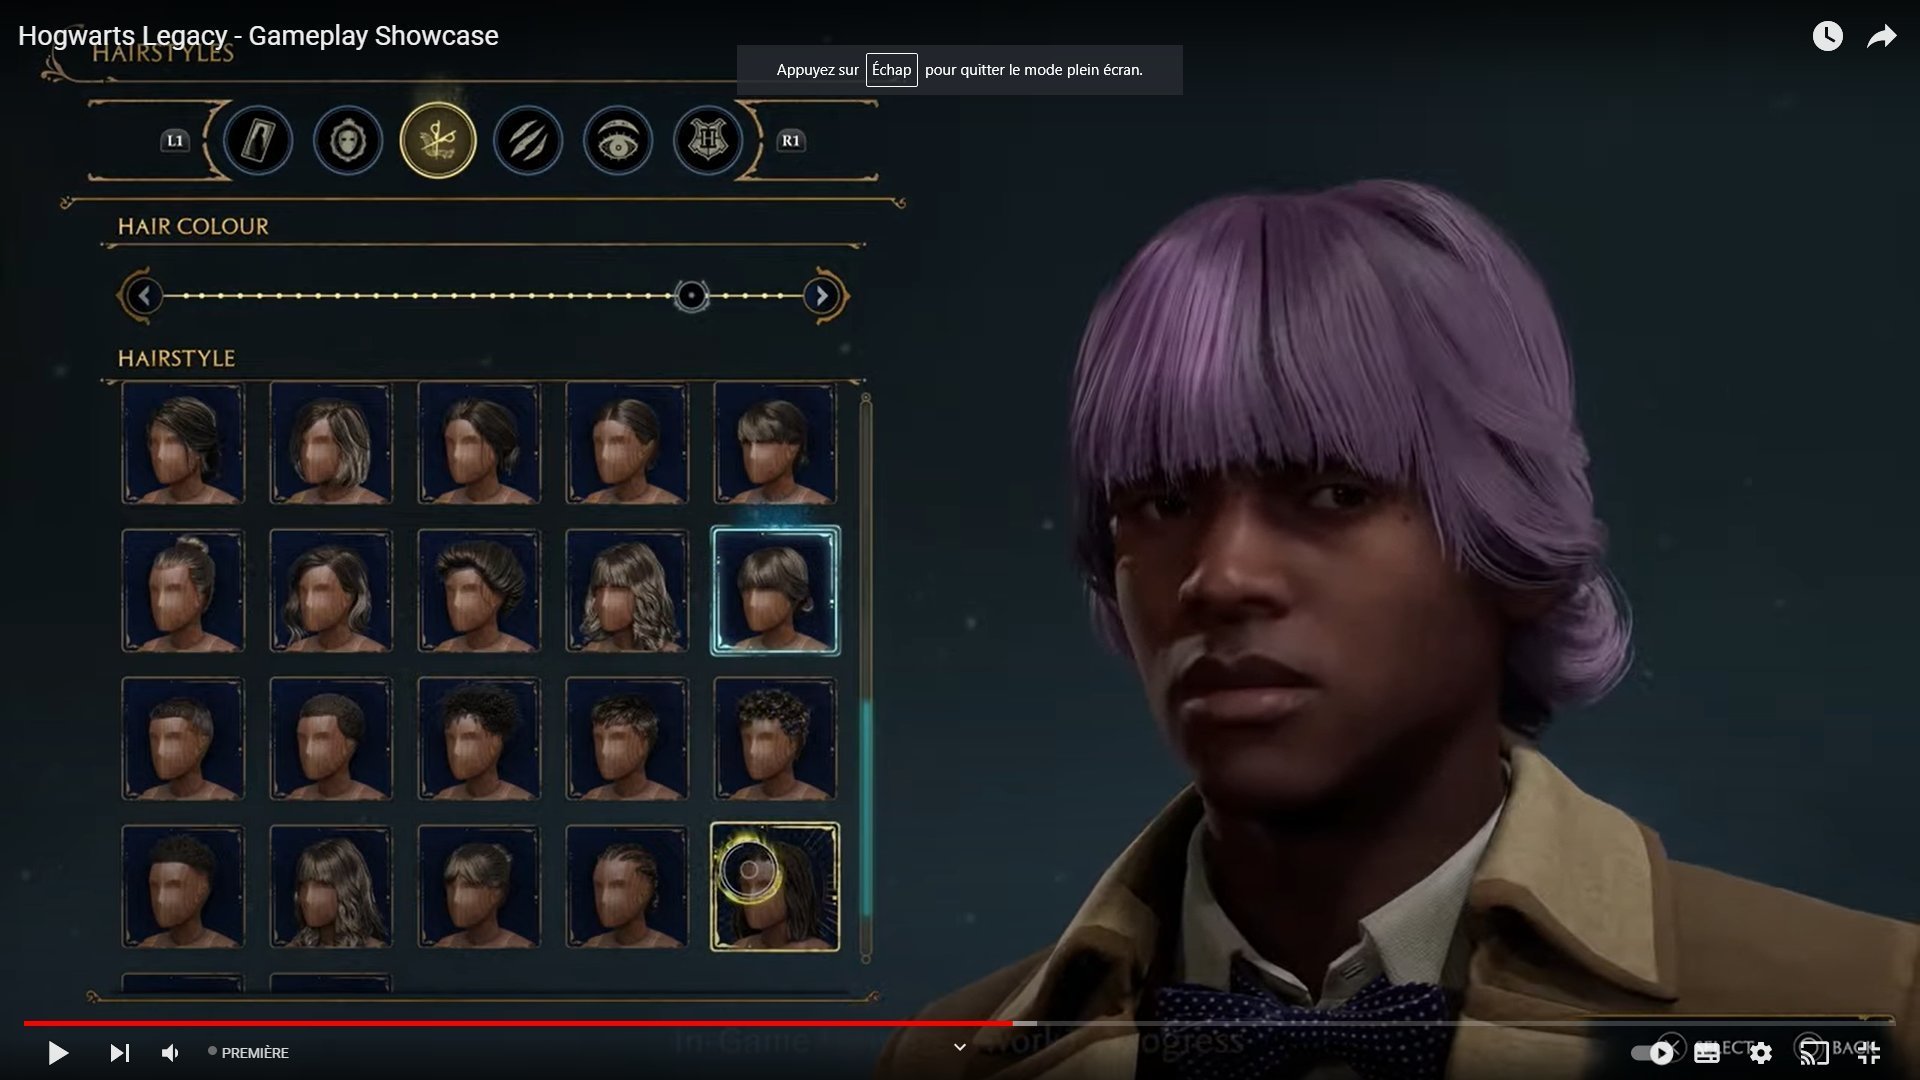This screenshot has height=1080, width=1920.
Task: Choose the first row fifth hairstyle with fringe
Action: click(x=775, y=443)
